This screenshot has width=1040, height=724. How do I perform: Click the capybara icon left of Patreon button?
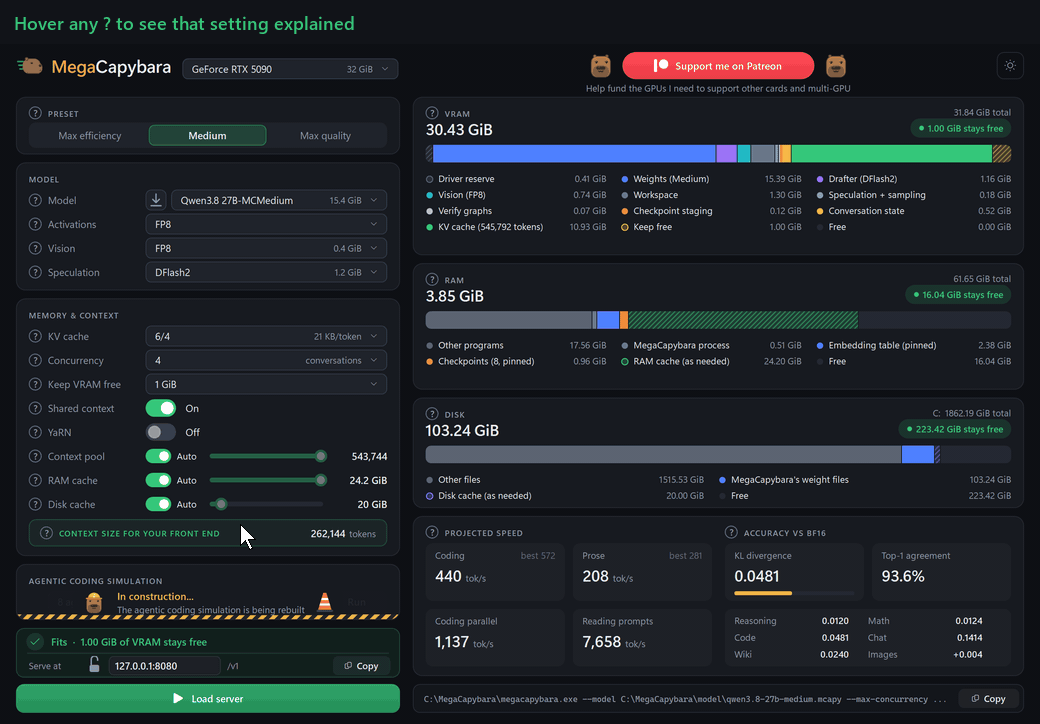[600, 66]
